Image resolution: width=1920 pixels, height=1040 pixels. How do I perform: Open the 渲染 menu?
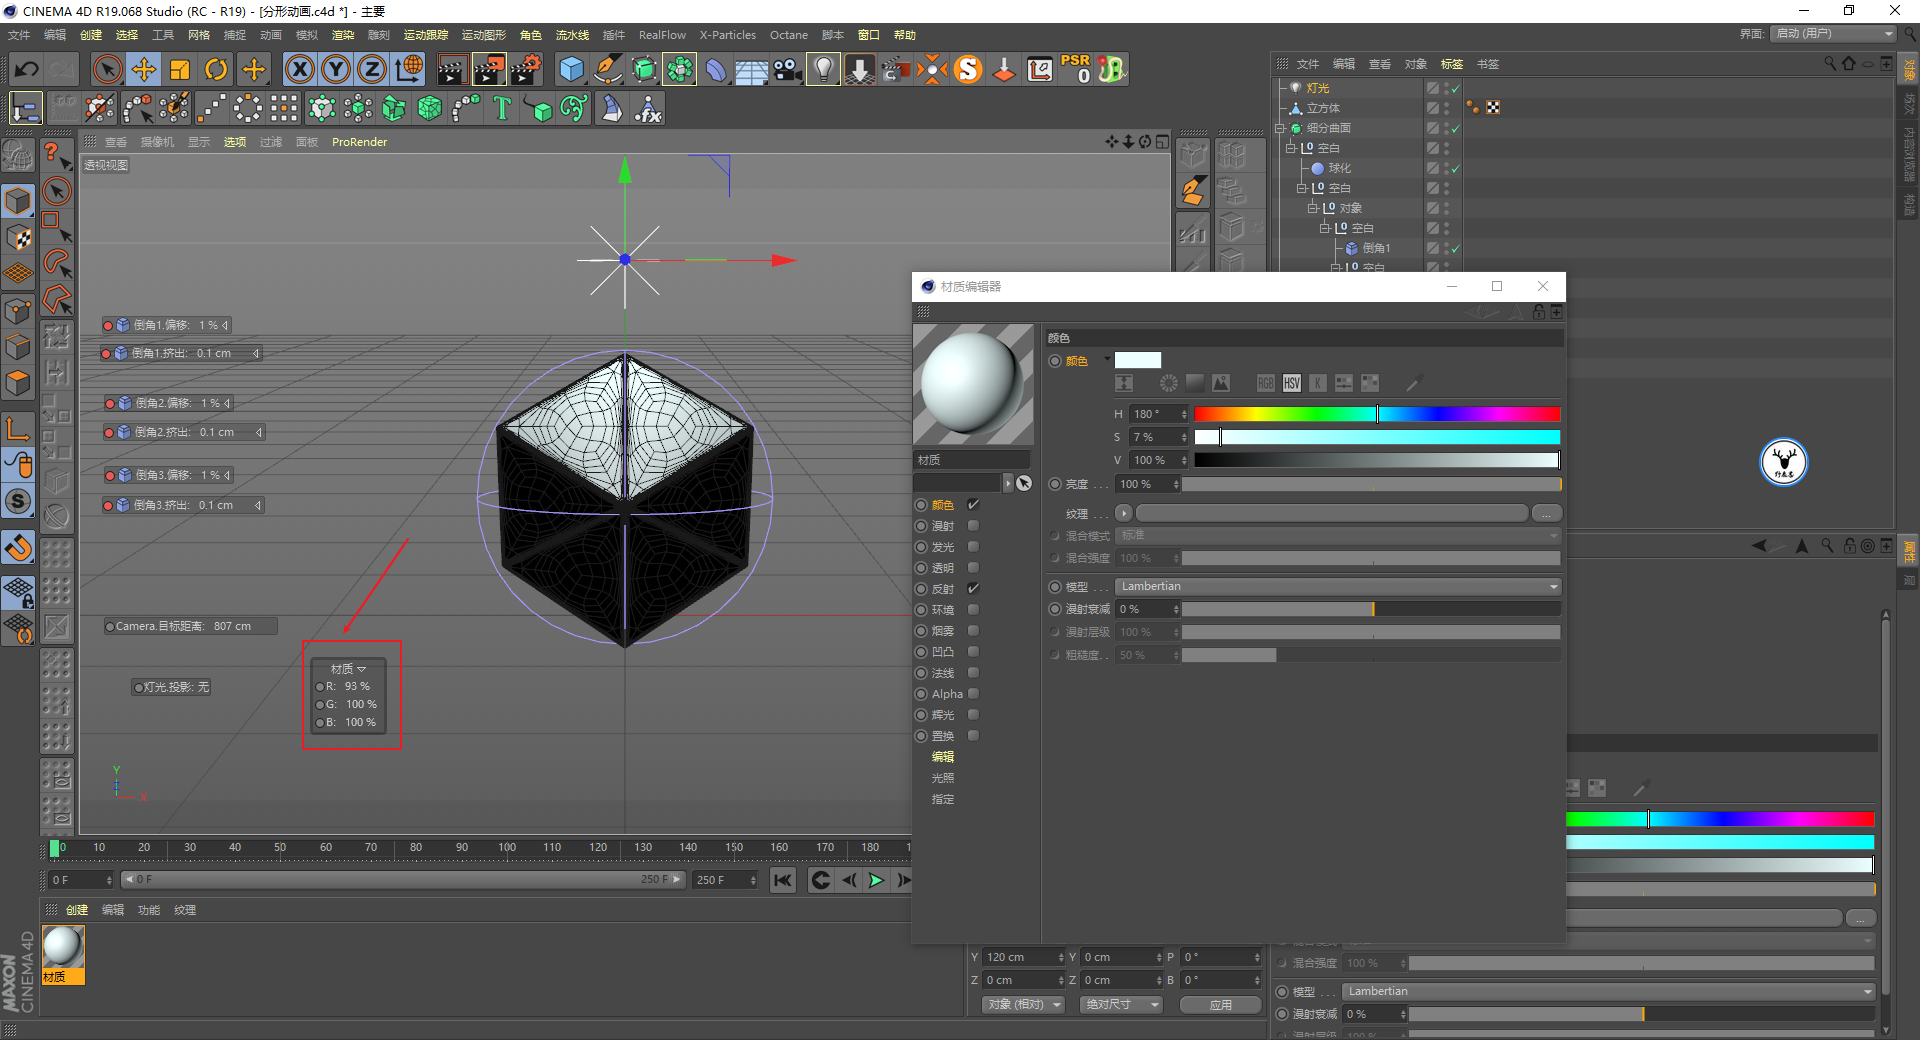tap(343, 35)
